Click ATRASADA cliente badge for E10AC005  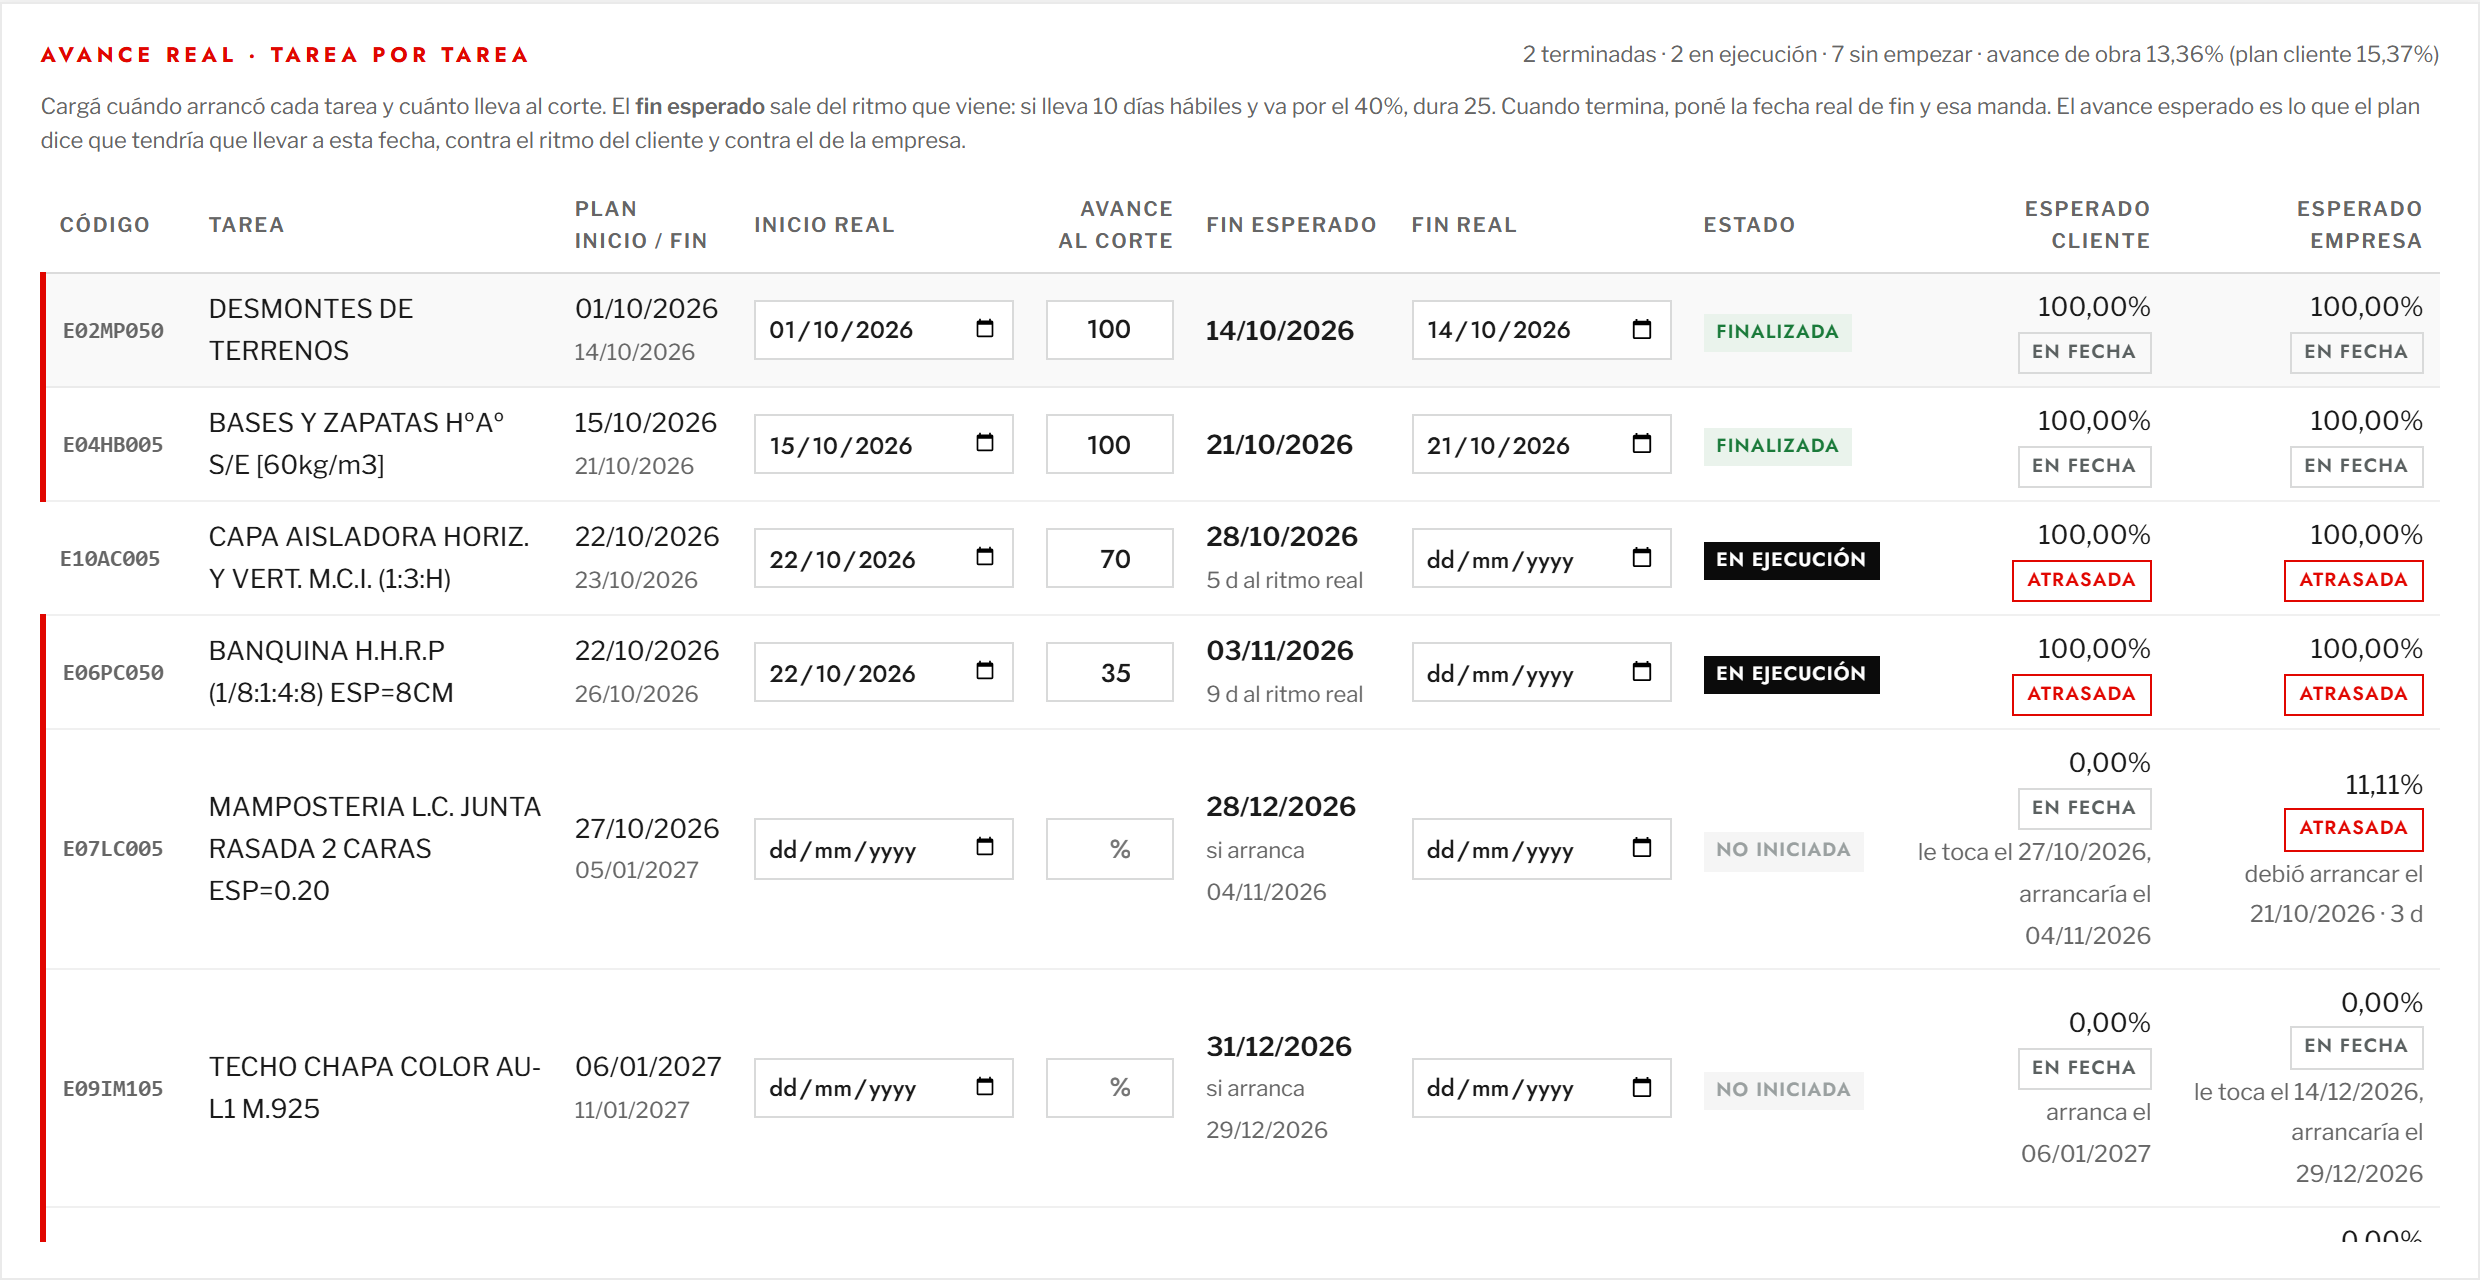pyautogui.click(x=2081, y=580)
